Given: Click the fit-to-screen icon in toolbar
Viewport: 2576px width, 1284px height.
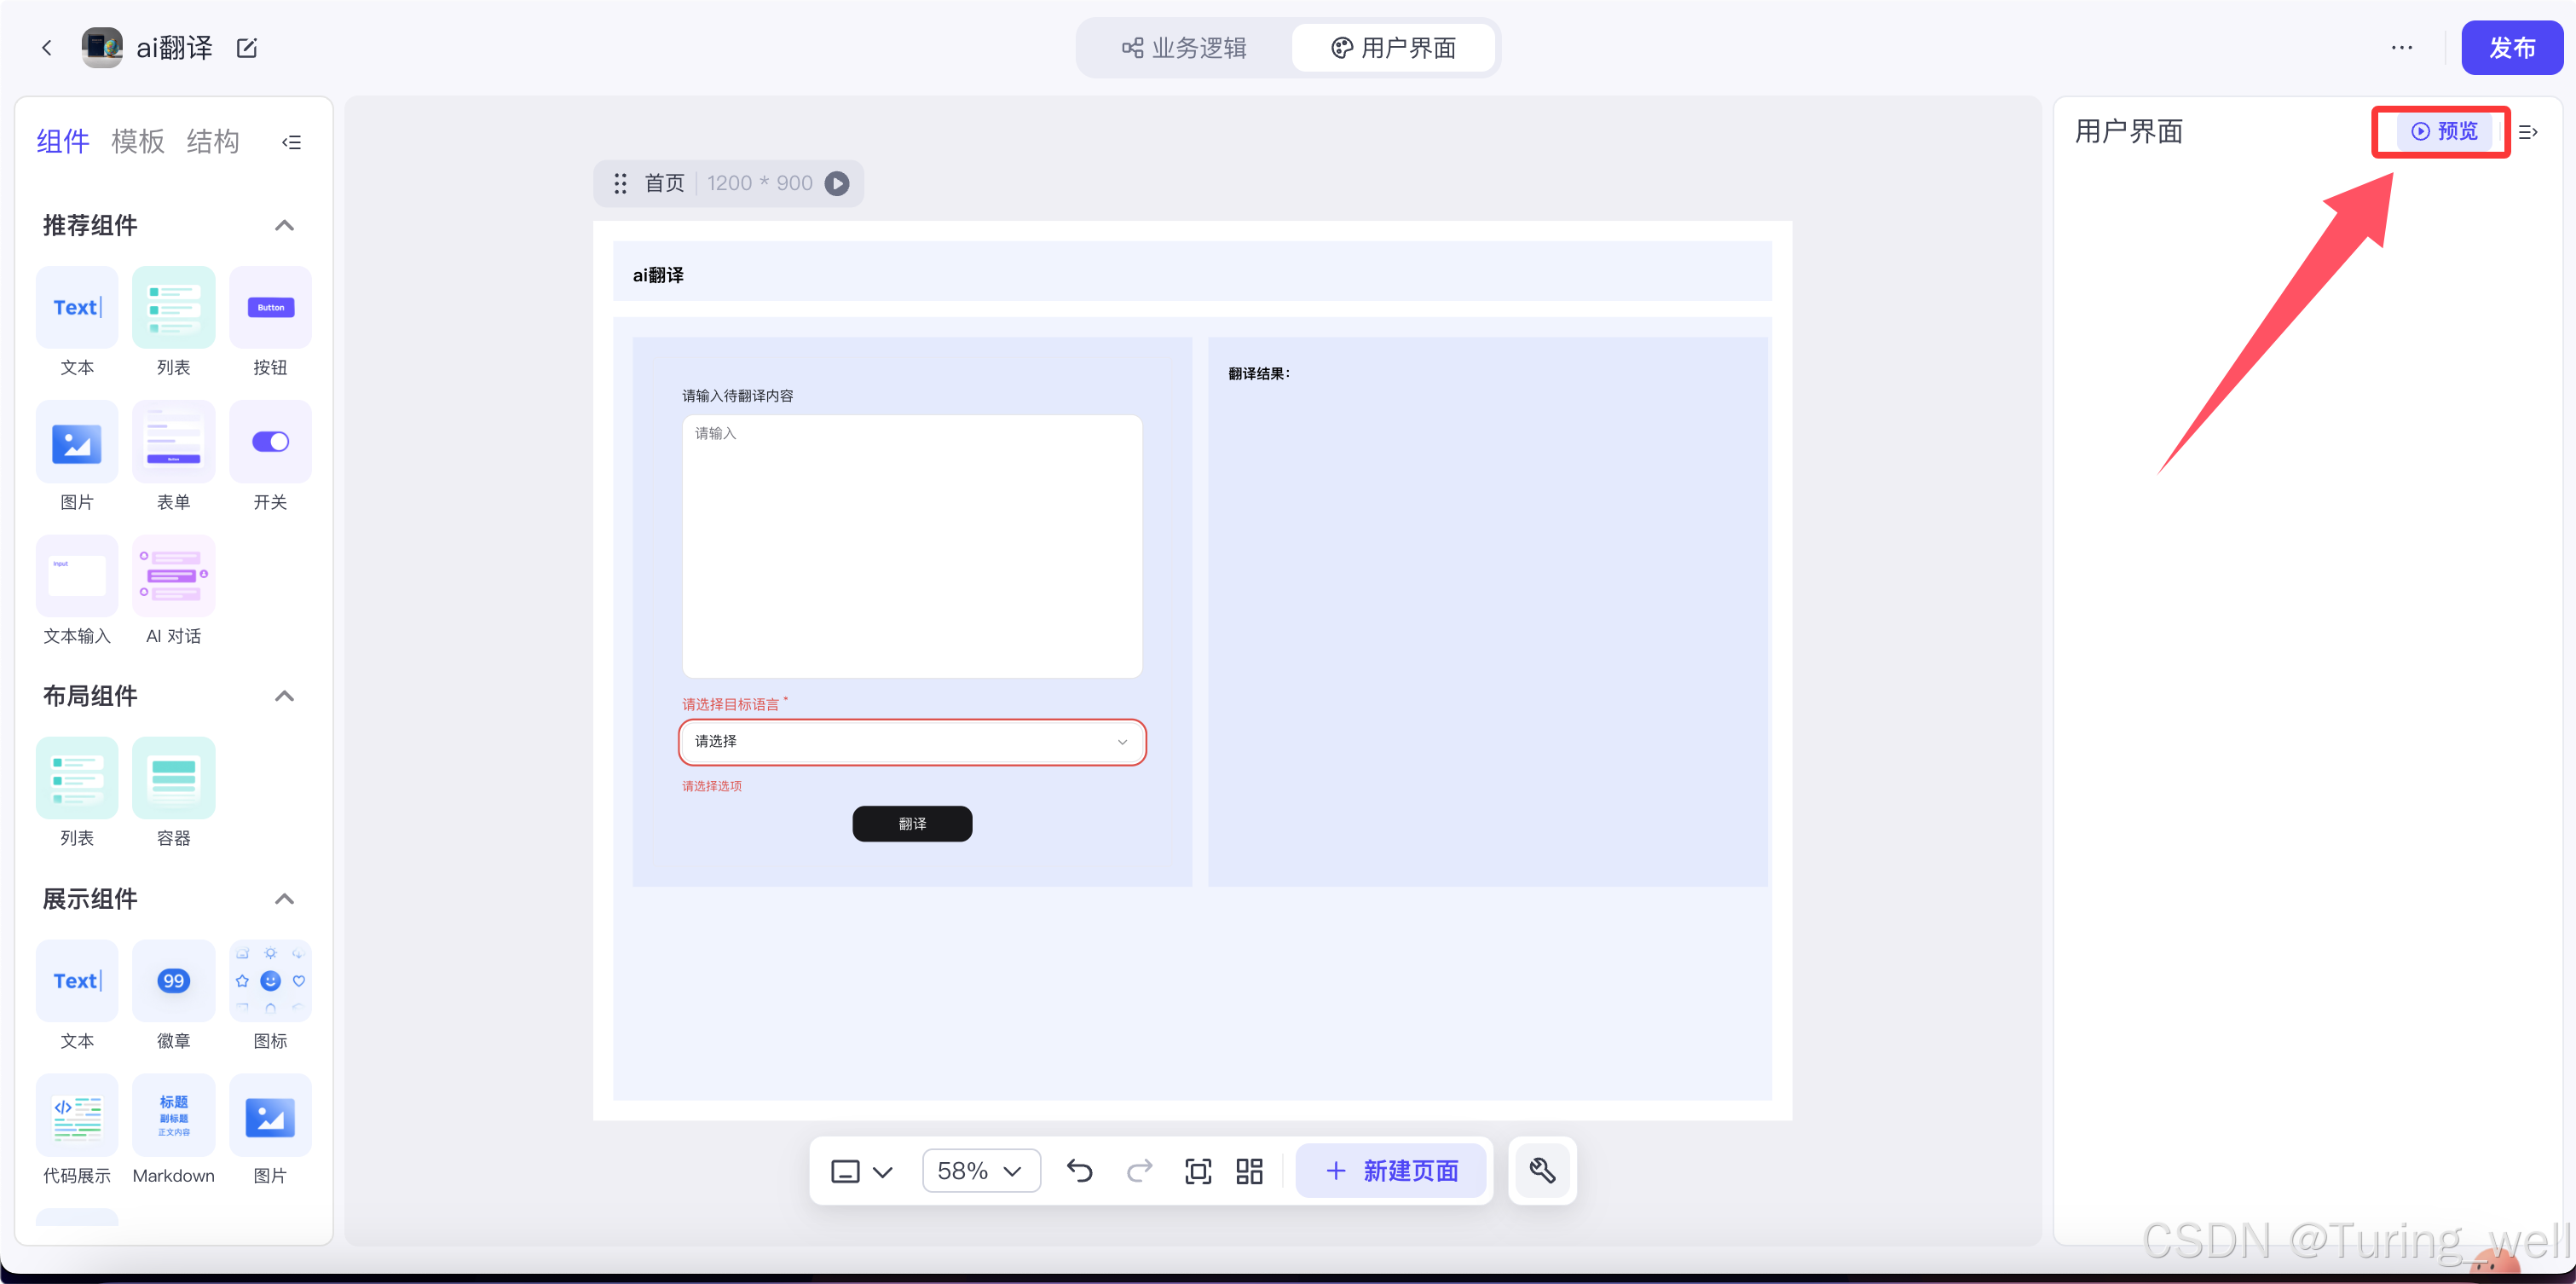Looking at the screenshot, I should pos(1197,1170).
